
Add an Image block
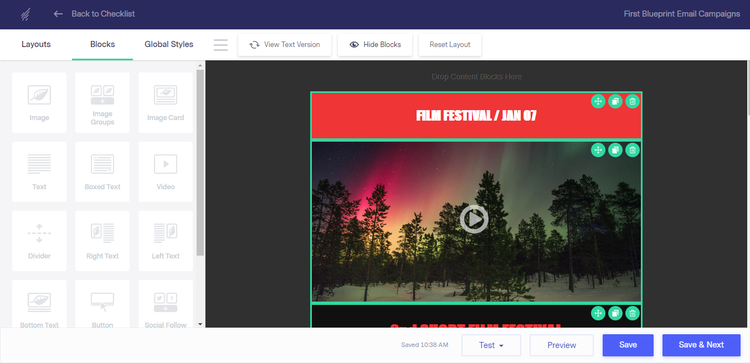tap(39, 102)
